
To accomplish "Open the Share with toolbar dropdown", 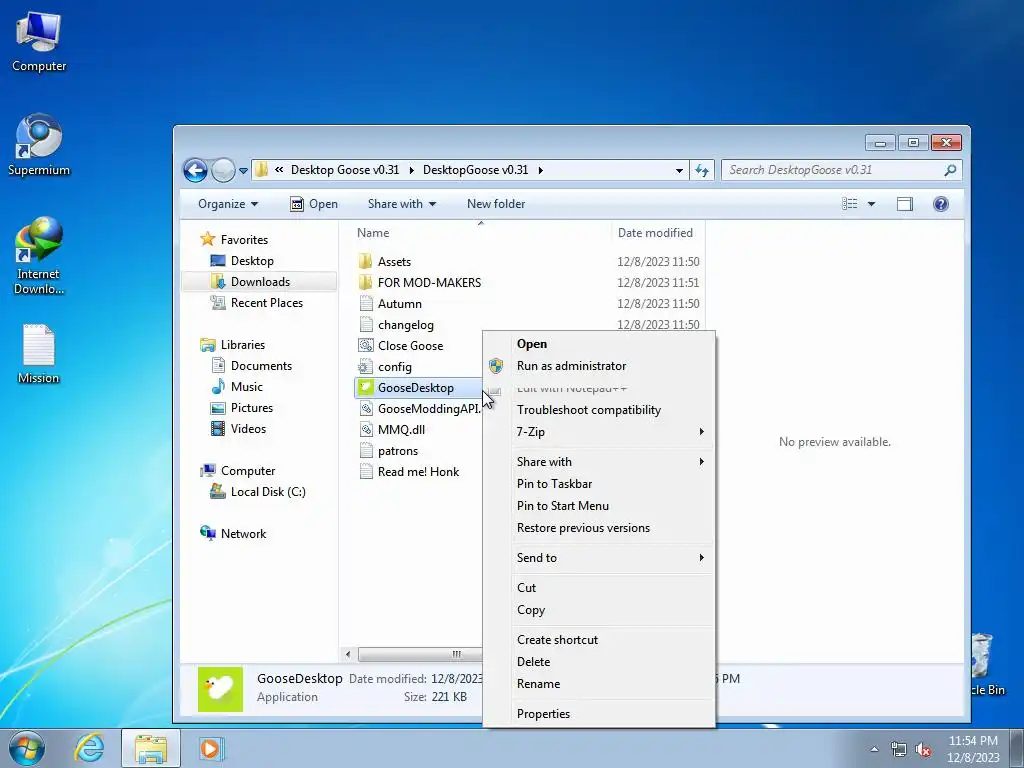I will [x=402, y=204].
